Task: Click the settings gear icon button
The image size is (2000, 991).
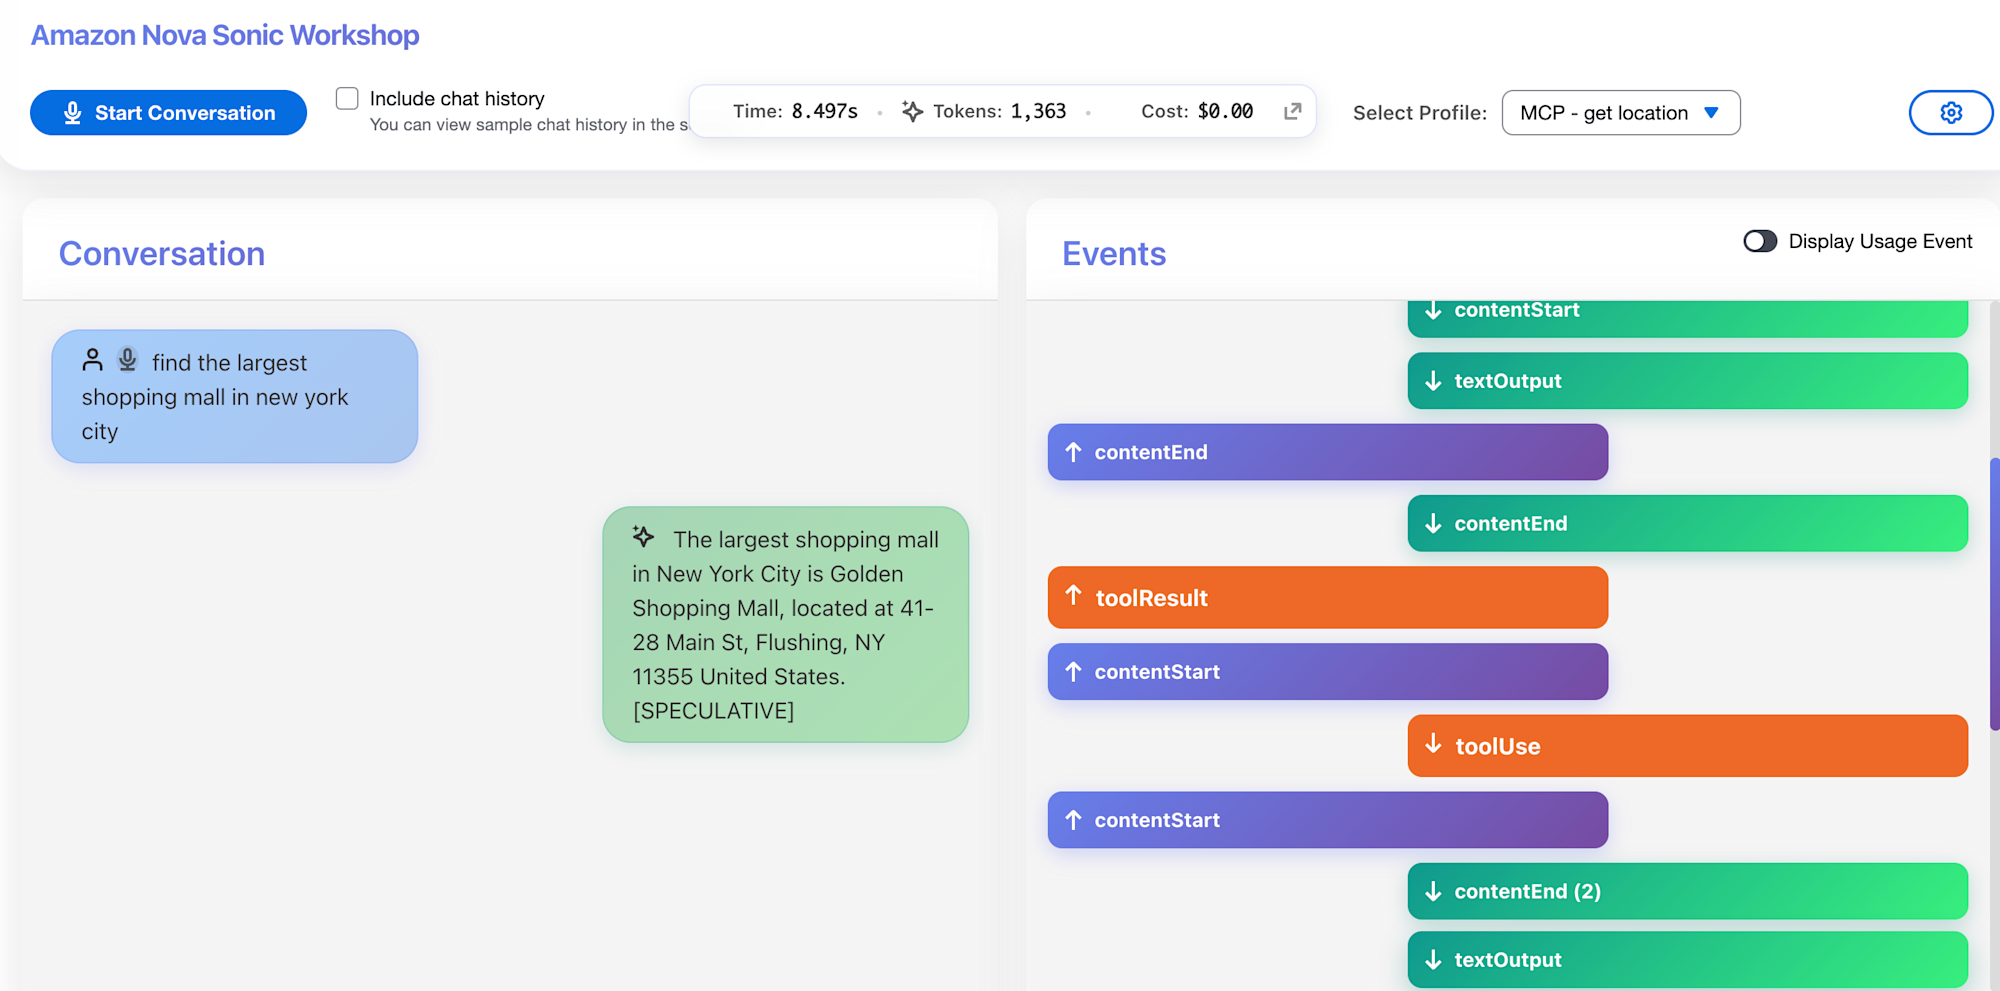Action: 1950,113
